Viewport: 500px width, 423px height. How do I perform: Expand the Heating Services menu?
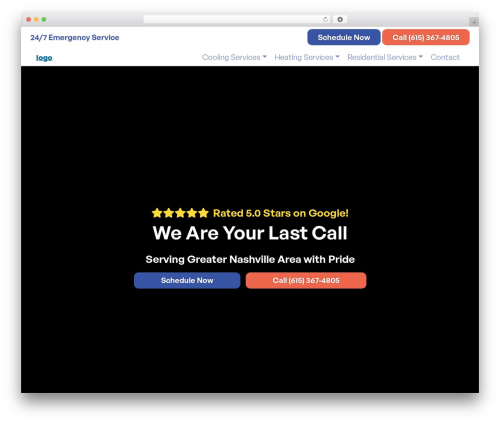coord(307,57)
